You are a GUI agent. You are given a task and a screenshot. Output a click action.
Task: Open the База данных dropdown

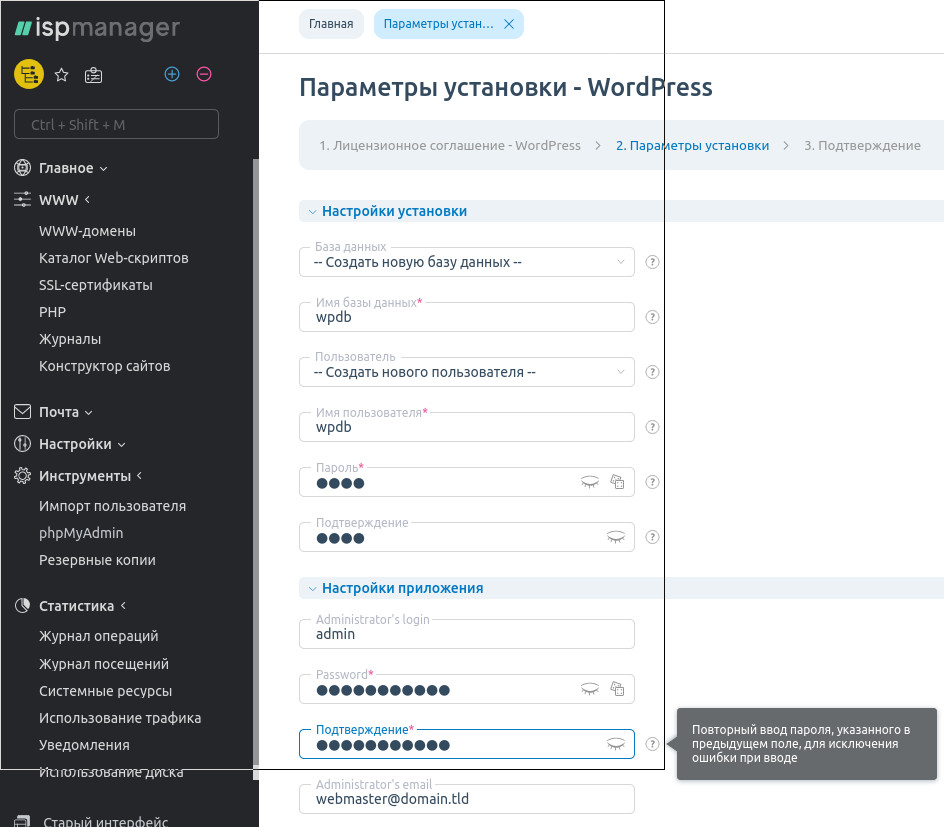[x=466, y=262]
